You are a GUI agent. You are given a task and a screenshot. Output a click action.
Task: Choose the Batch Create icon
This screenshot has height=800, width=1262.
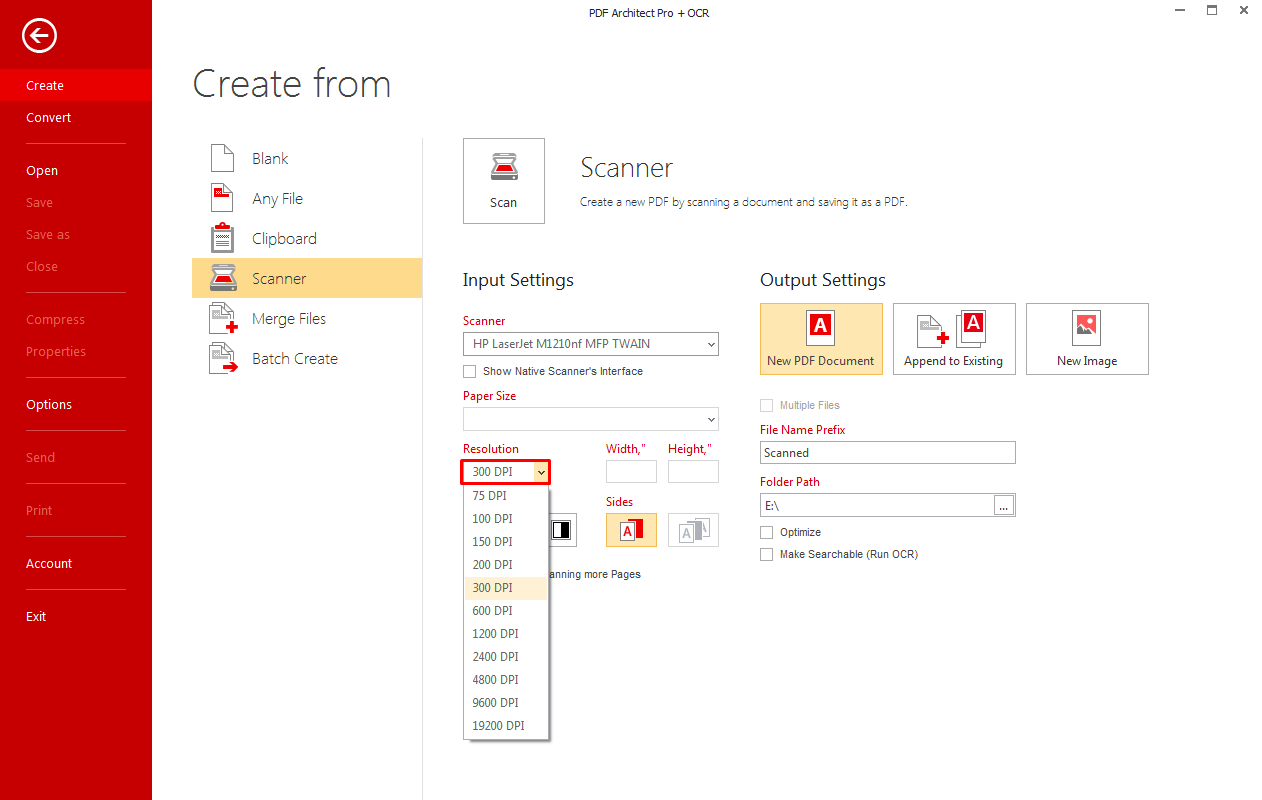[x=223, y=358]
